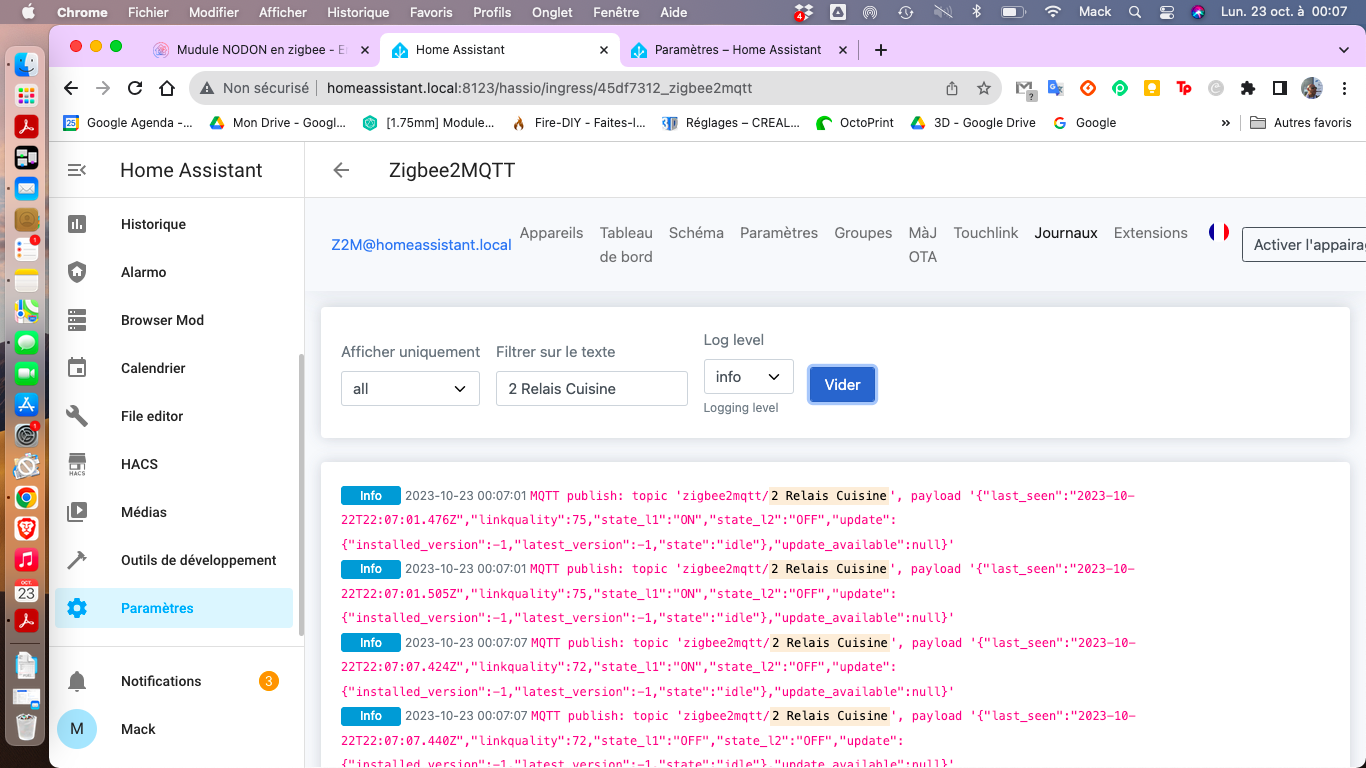Open the Mack user profile avatar
Viewport: 1366px width, 768px height.
[77, 729]
